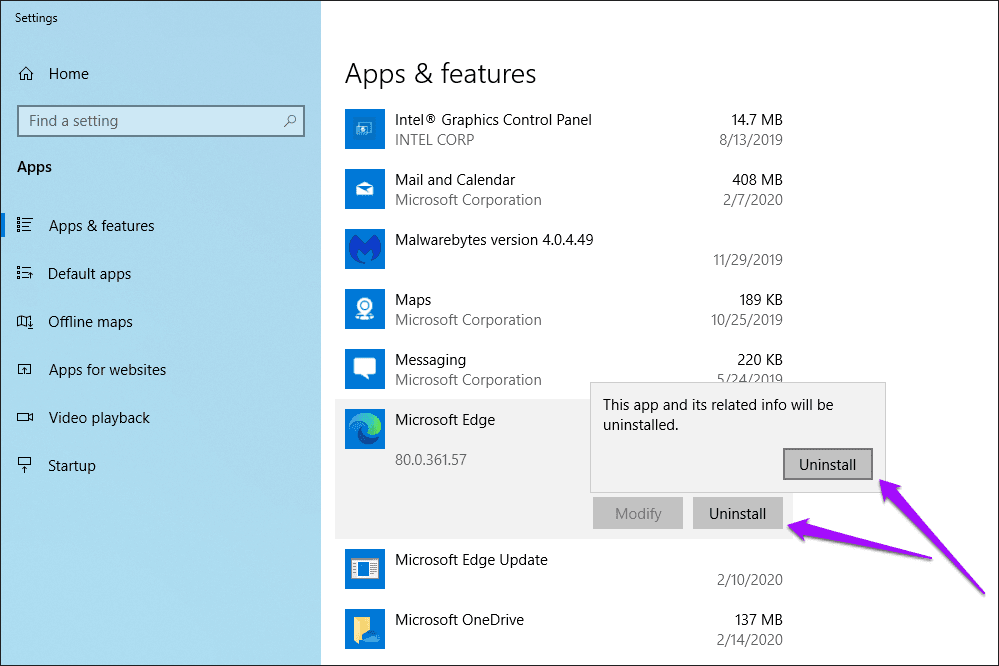Click the search magnifier icon
The width and height of the screenshot is (999, 666).
click(290, 120)
